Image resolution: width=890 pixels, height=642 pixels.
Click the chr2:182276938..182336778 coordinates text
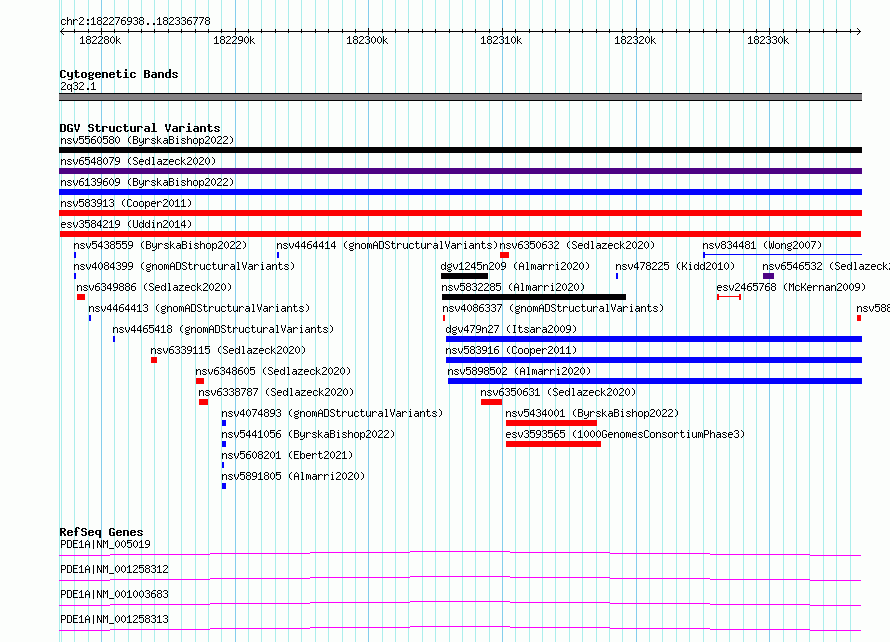(x=135, y=21)
